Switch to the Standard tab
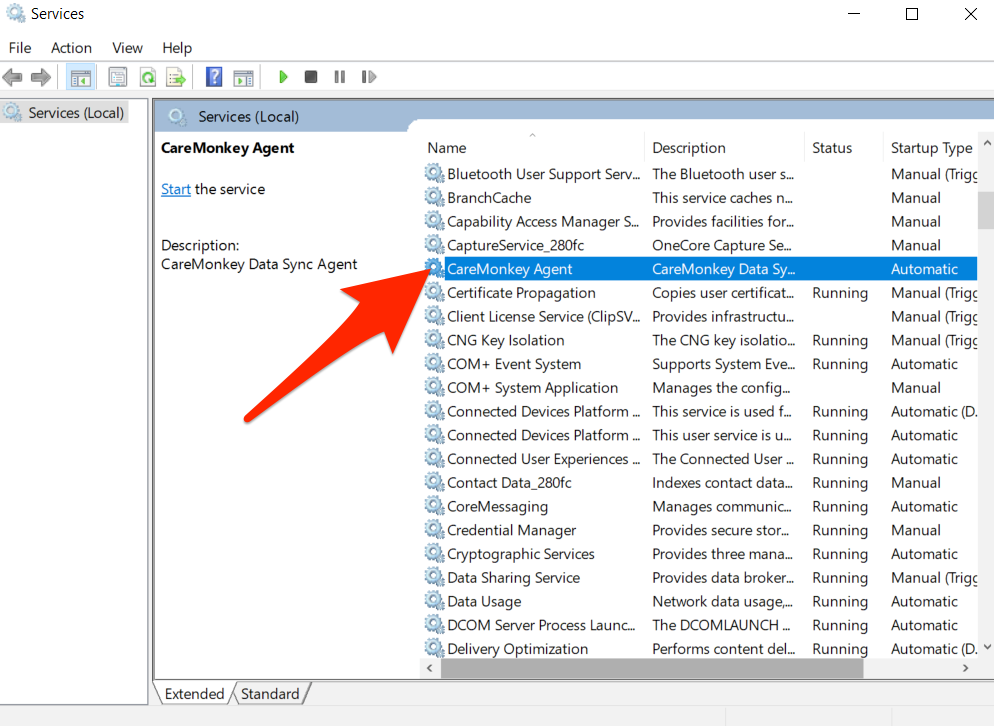Image resolution: width=994 pixels, height=726 pixels. click(x=270, y=694)
